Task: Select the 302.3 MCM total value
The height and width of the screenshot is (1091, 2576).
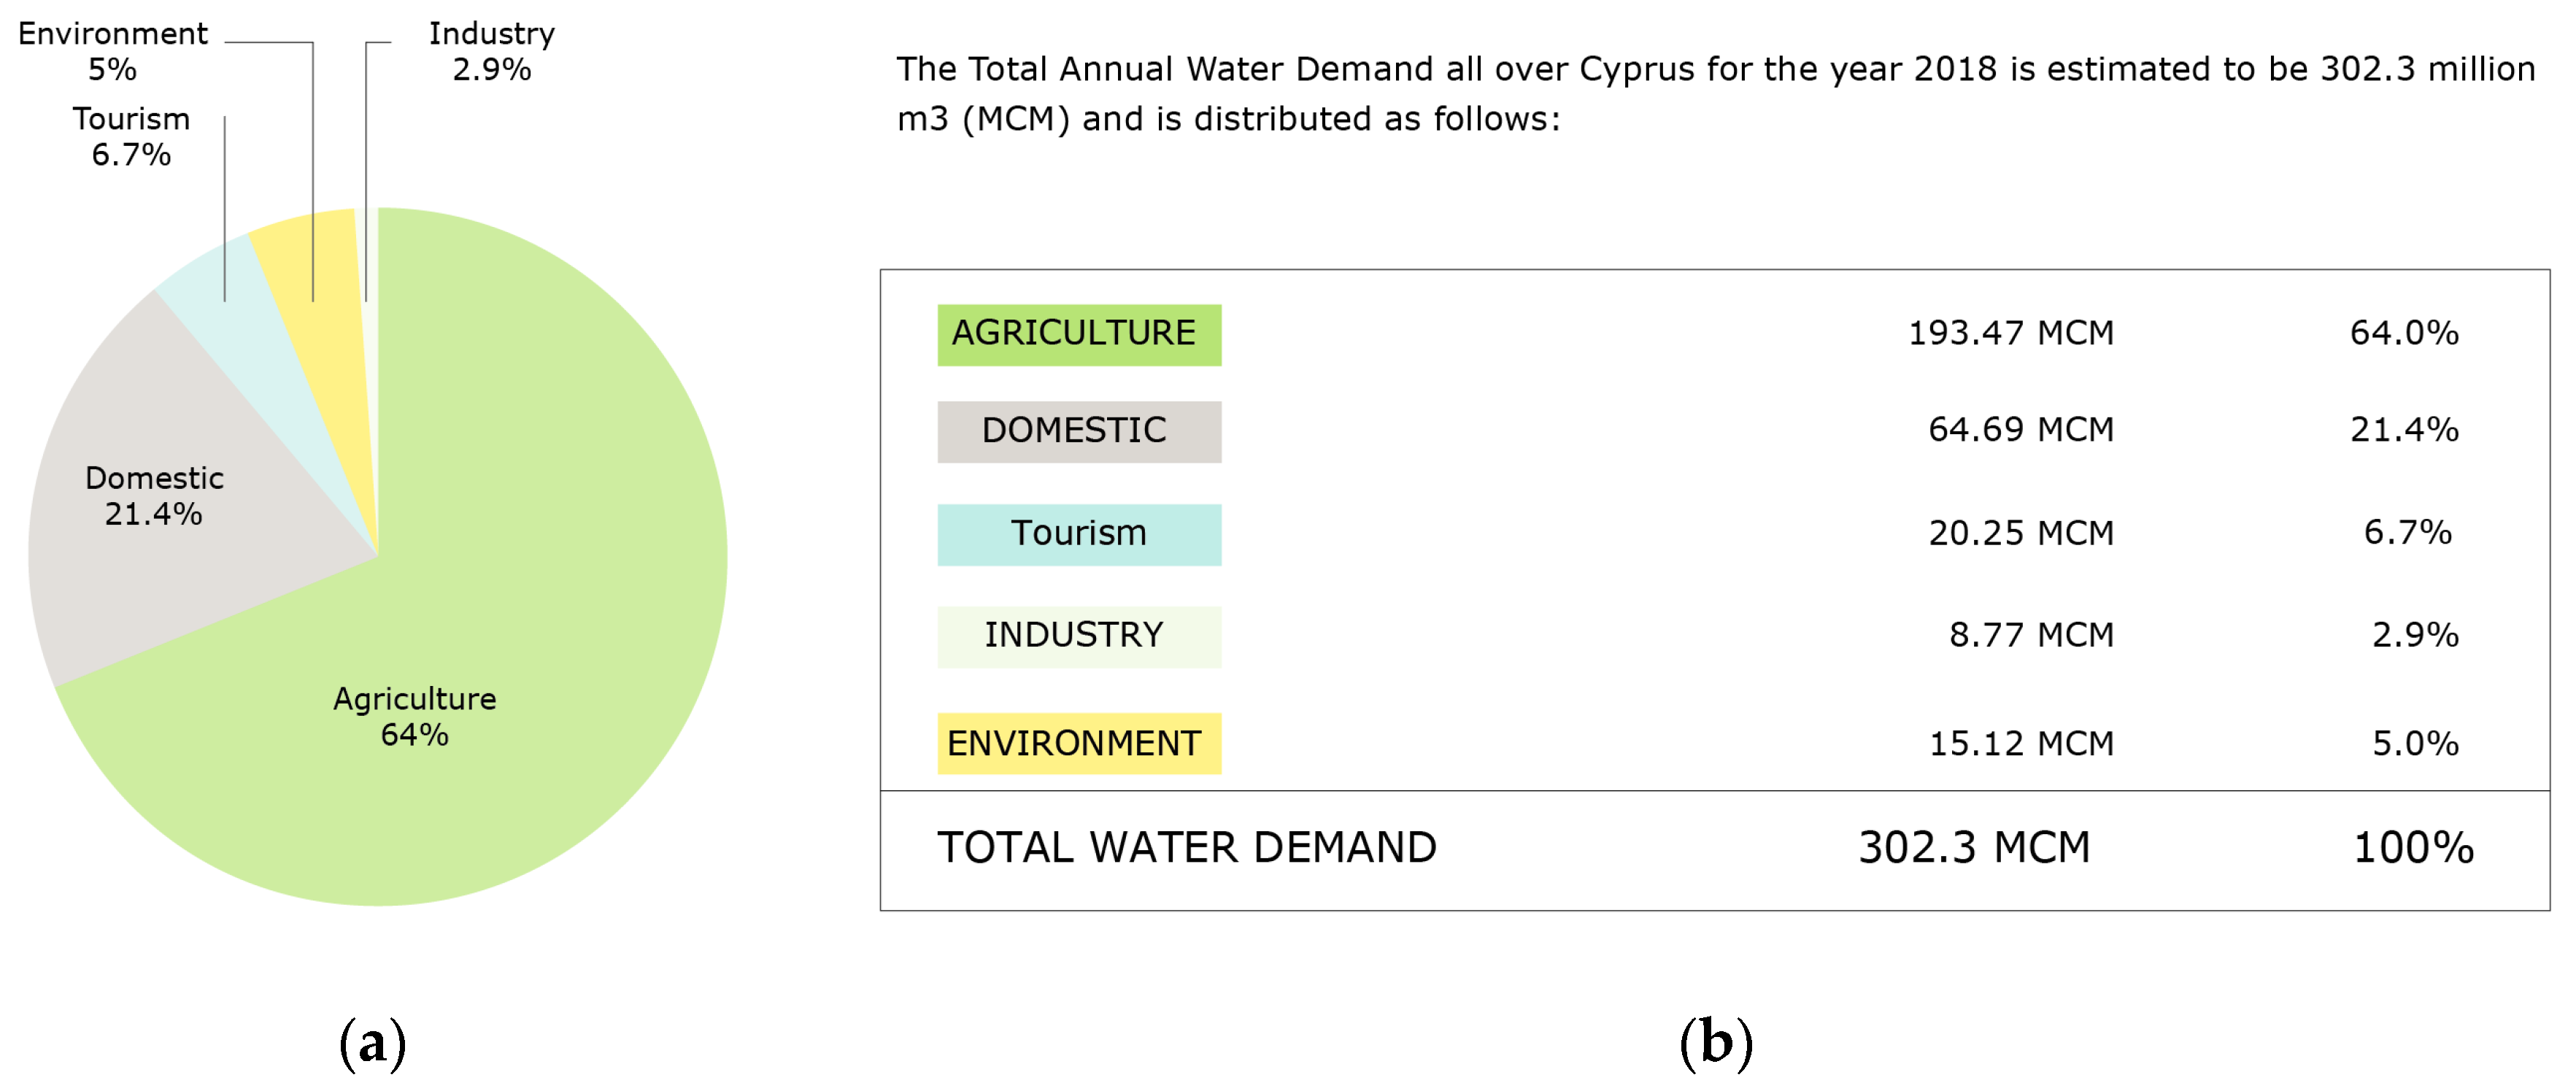Action: point(1973,848)
